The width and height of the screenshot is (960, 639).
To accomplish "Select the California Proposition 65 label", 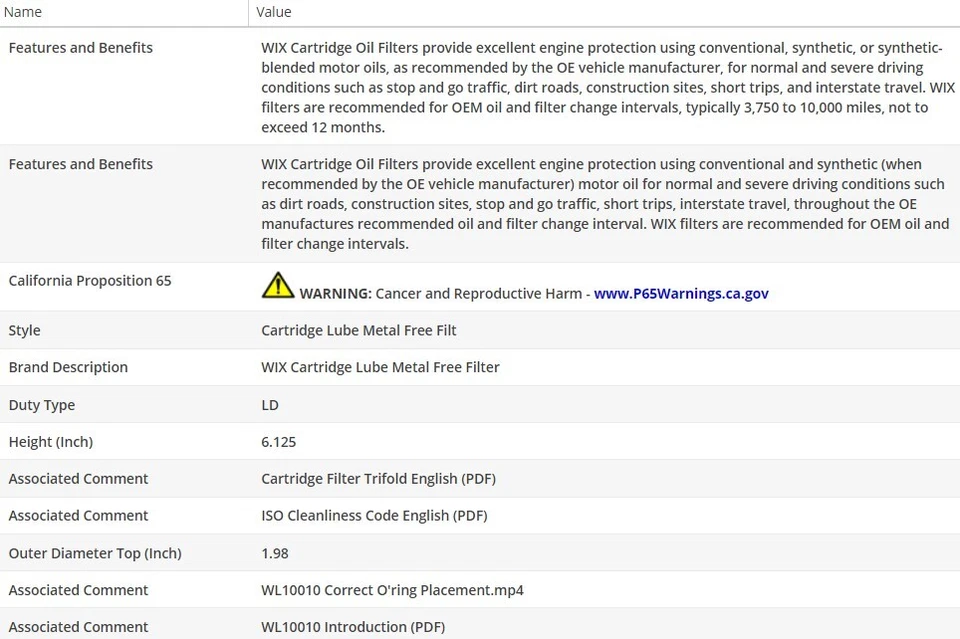I will (90, 280).
